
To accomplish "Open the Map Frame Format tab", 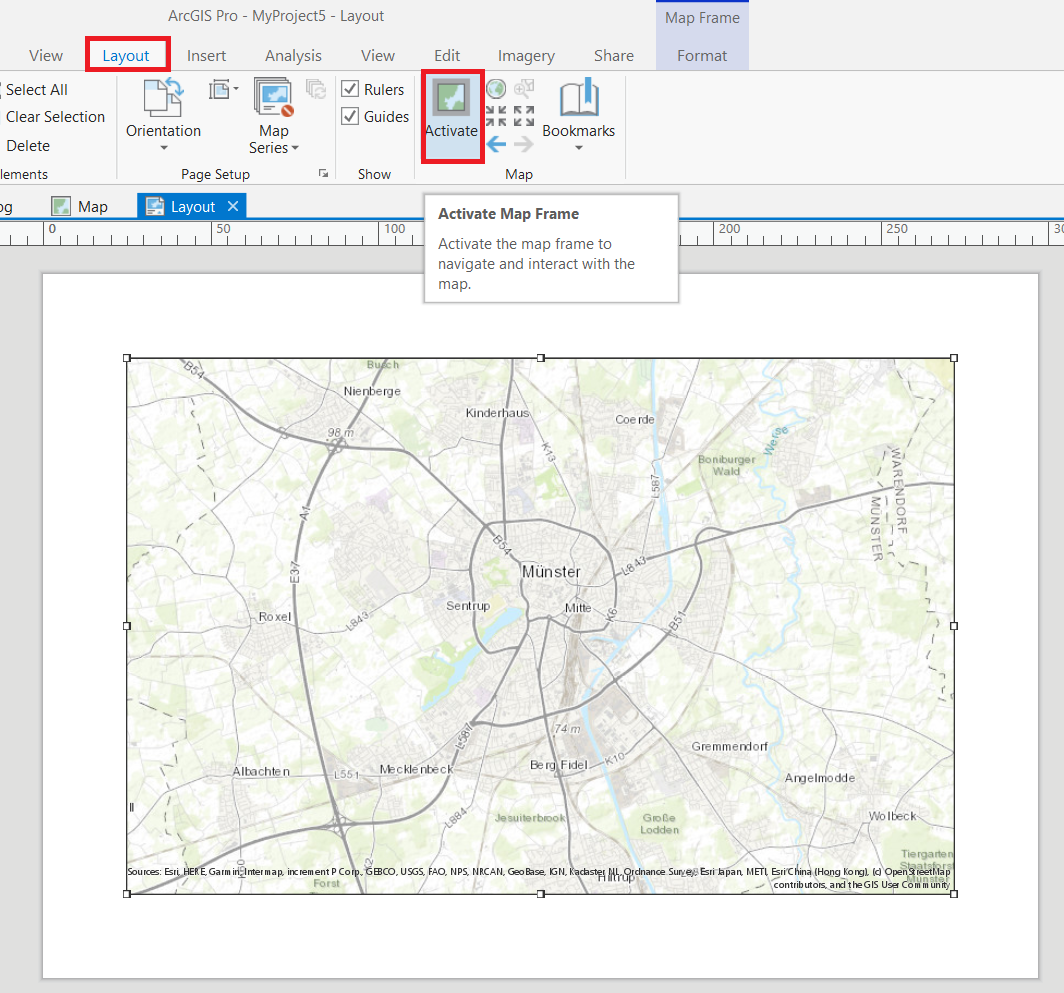I will click(x=701, y=56).
